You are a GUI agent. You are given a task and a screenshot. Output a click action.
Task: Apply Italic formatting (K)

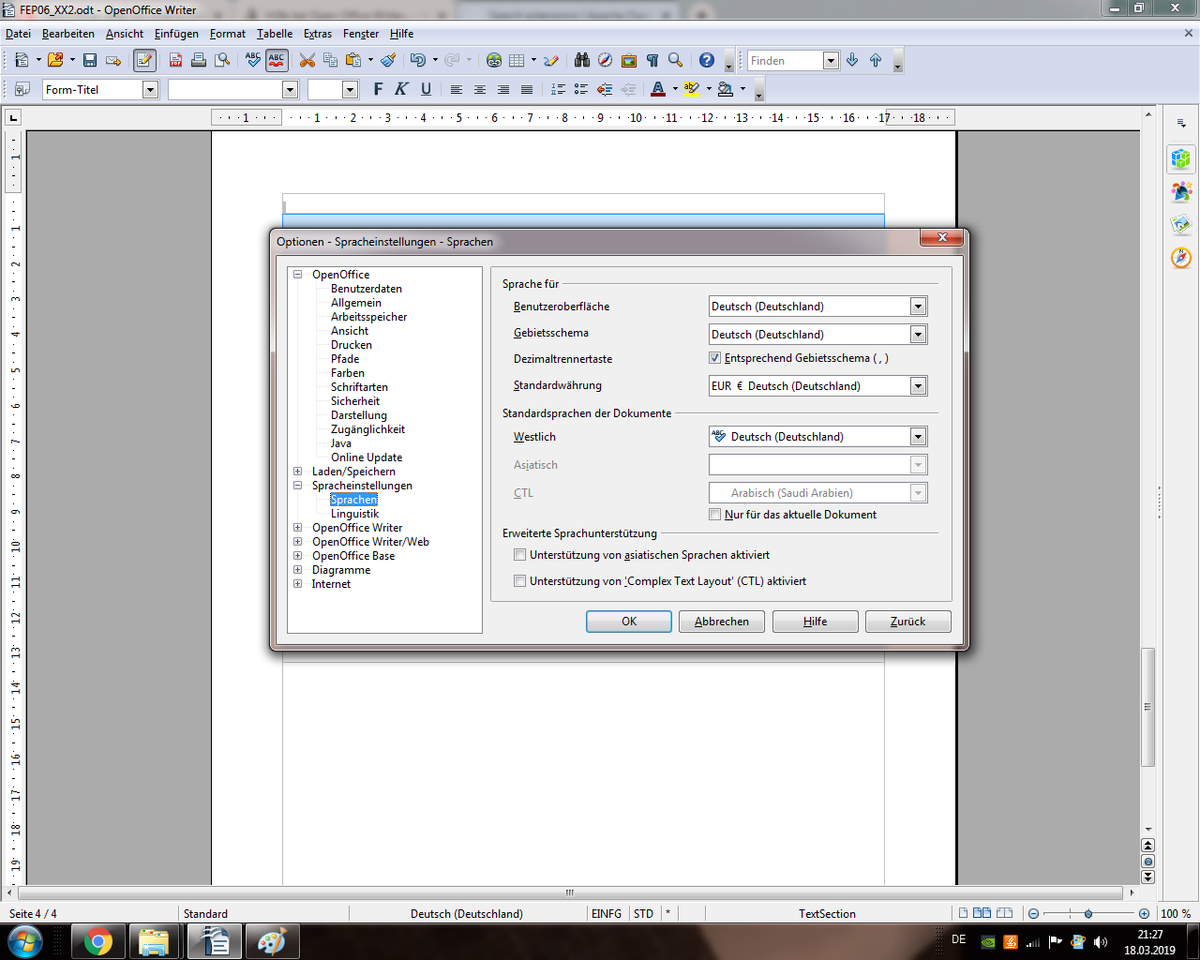point(401,89)
